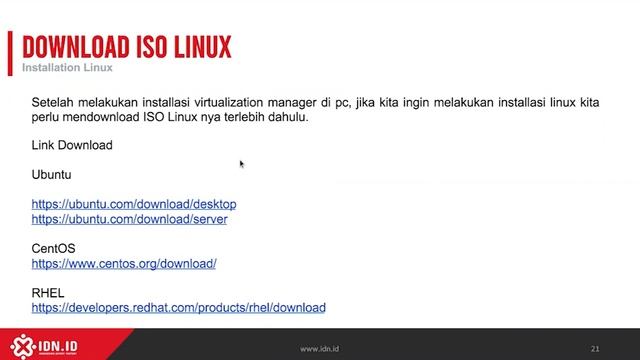The width and height of the screenshot is (640, 360).
Task: Click the 'Ubuntu' heading text
Action: 51,175
